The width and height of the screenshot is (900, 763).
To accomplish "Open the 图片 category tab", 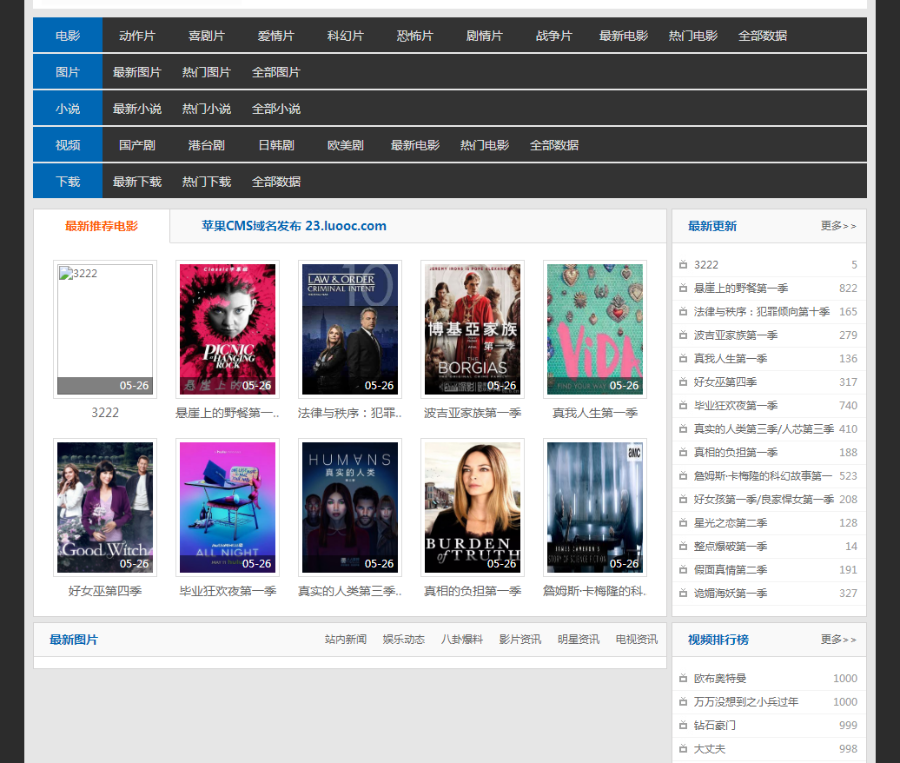I will [x=68, y=72].
